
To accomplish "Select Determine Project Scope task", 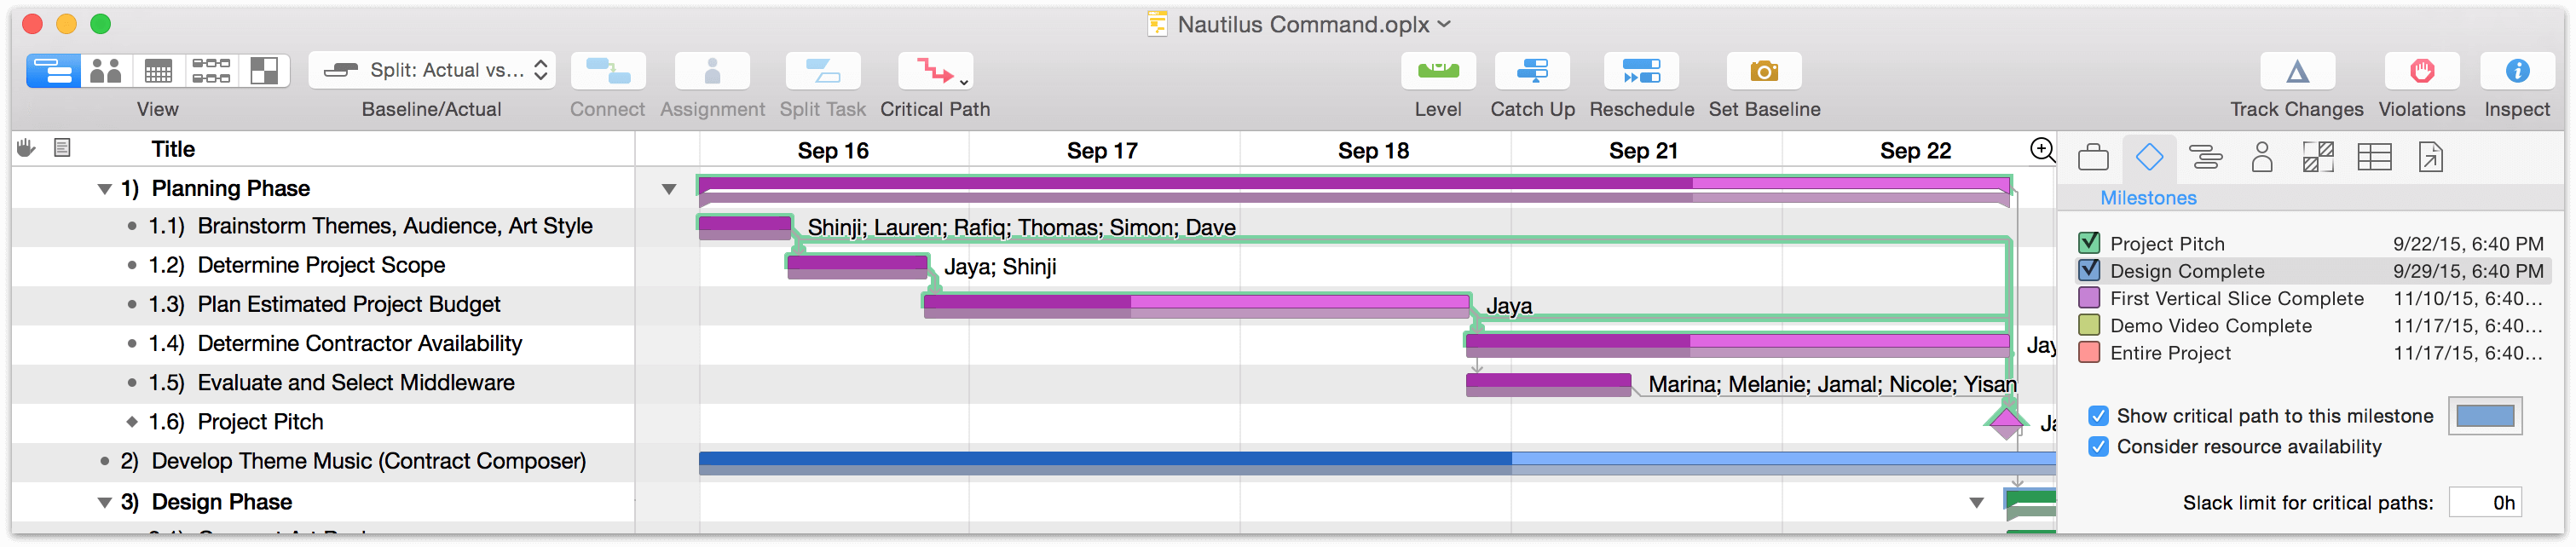I will 322,265.
